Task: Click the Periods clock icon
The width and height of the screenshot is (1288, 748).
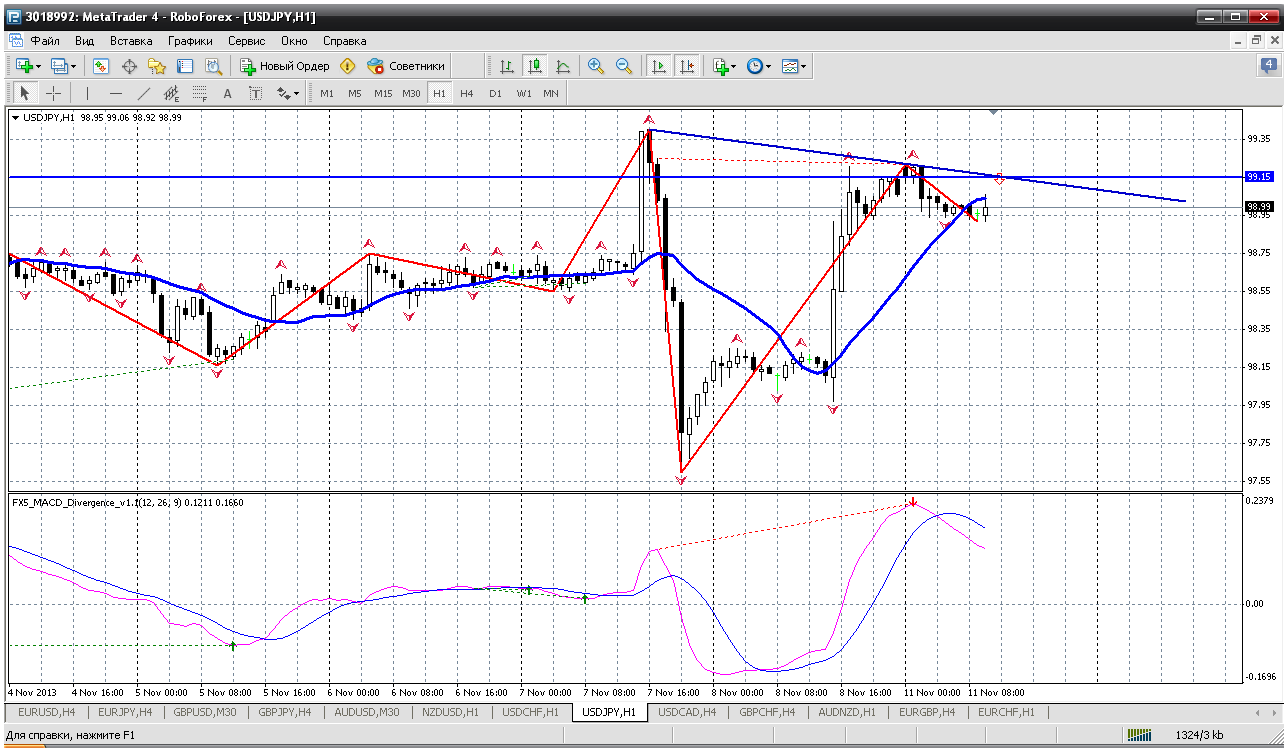Action: click(x=755, y=66)
